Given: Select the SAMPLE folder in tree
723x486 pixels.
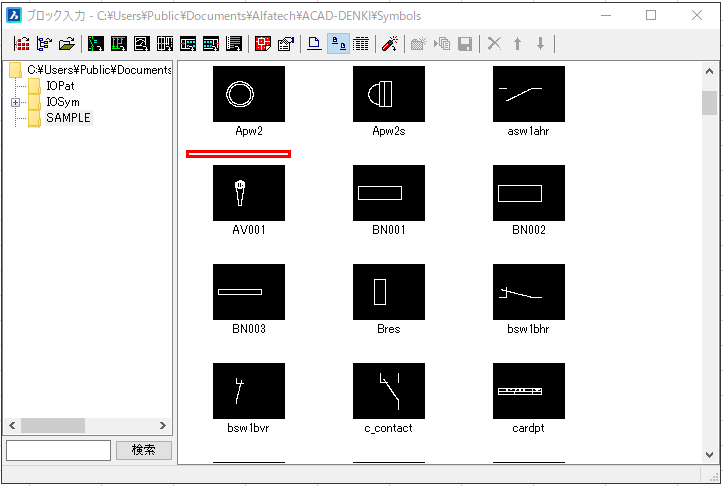Looking at the screenshot, I should point(68,118).
